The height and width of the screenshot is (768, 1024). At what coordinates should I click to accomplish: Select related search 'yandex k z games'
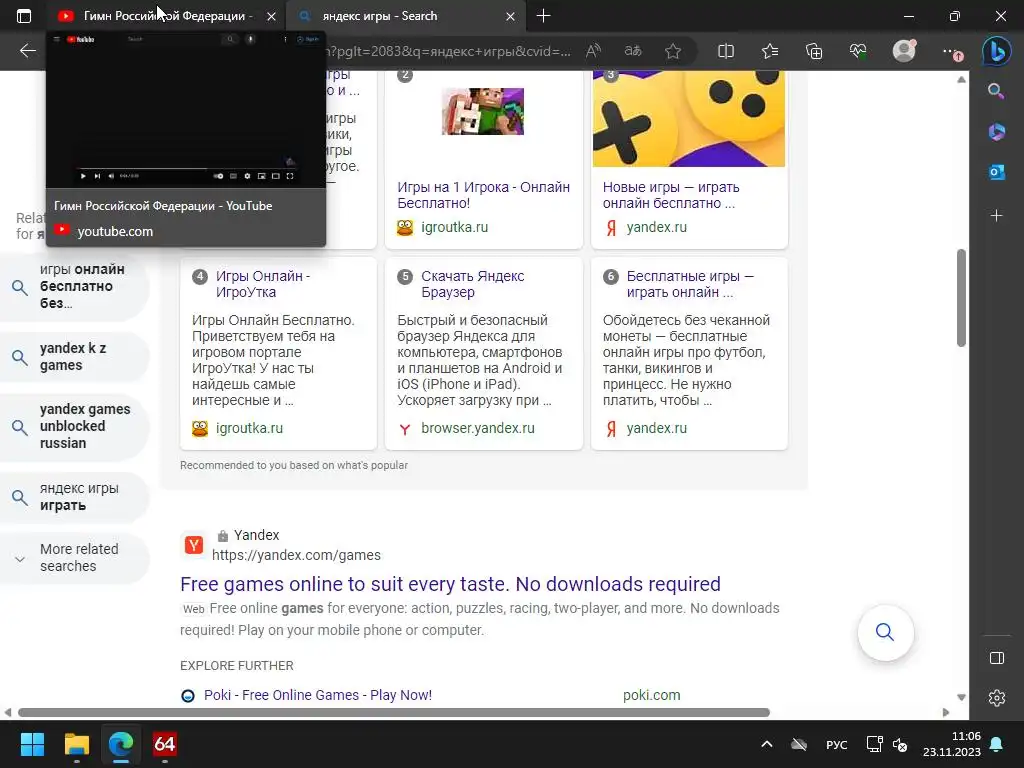click(74, 357)
